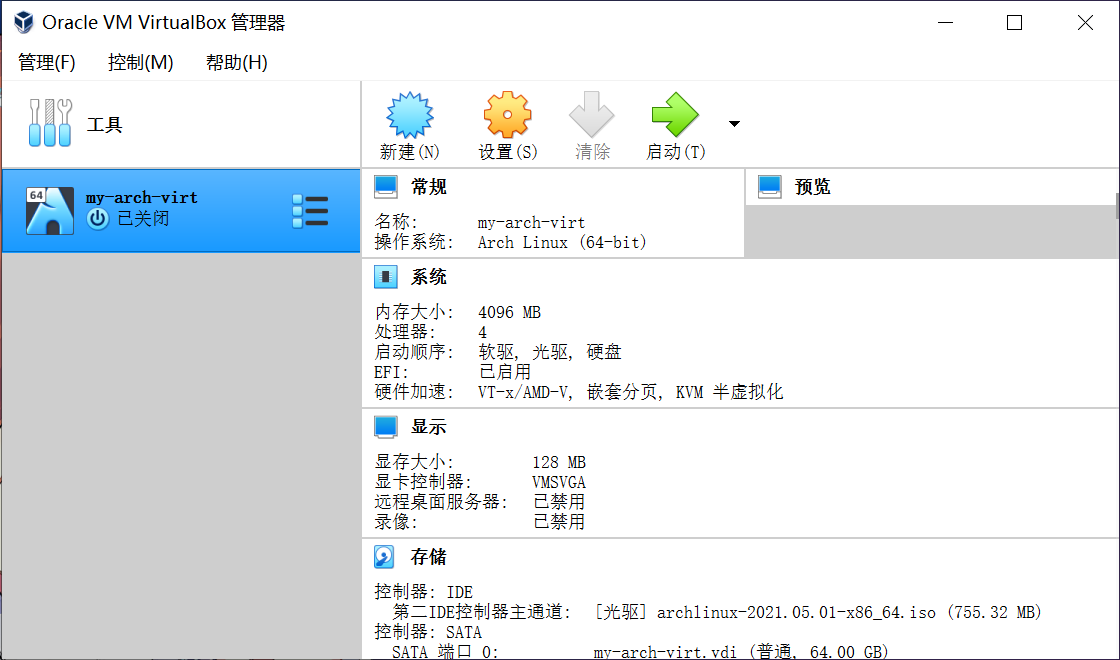Open the 控制(M) menu

coord(141,62)
